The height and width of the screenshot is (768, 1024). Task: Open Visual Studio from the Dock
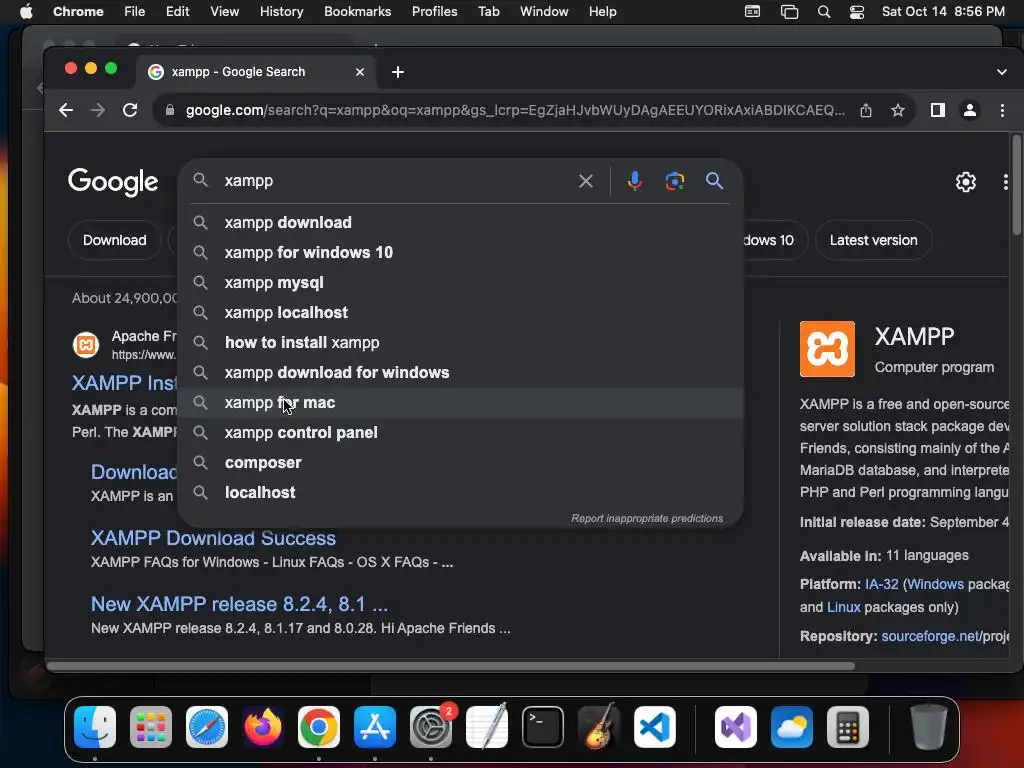736,727
